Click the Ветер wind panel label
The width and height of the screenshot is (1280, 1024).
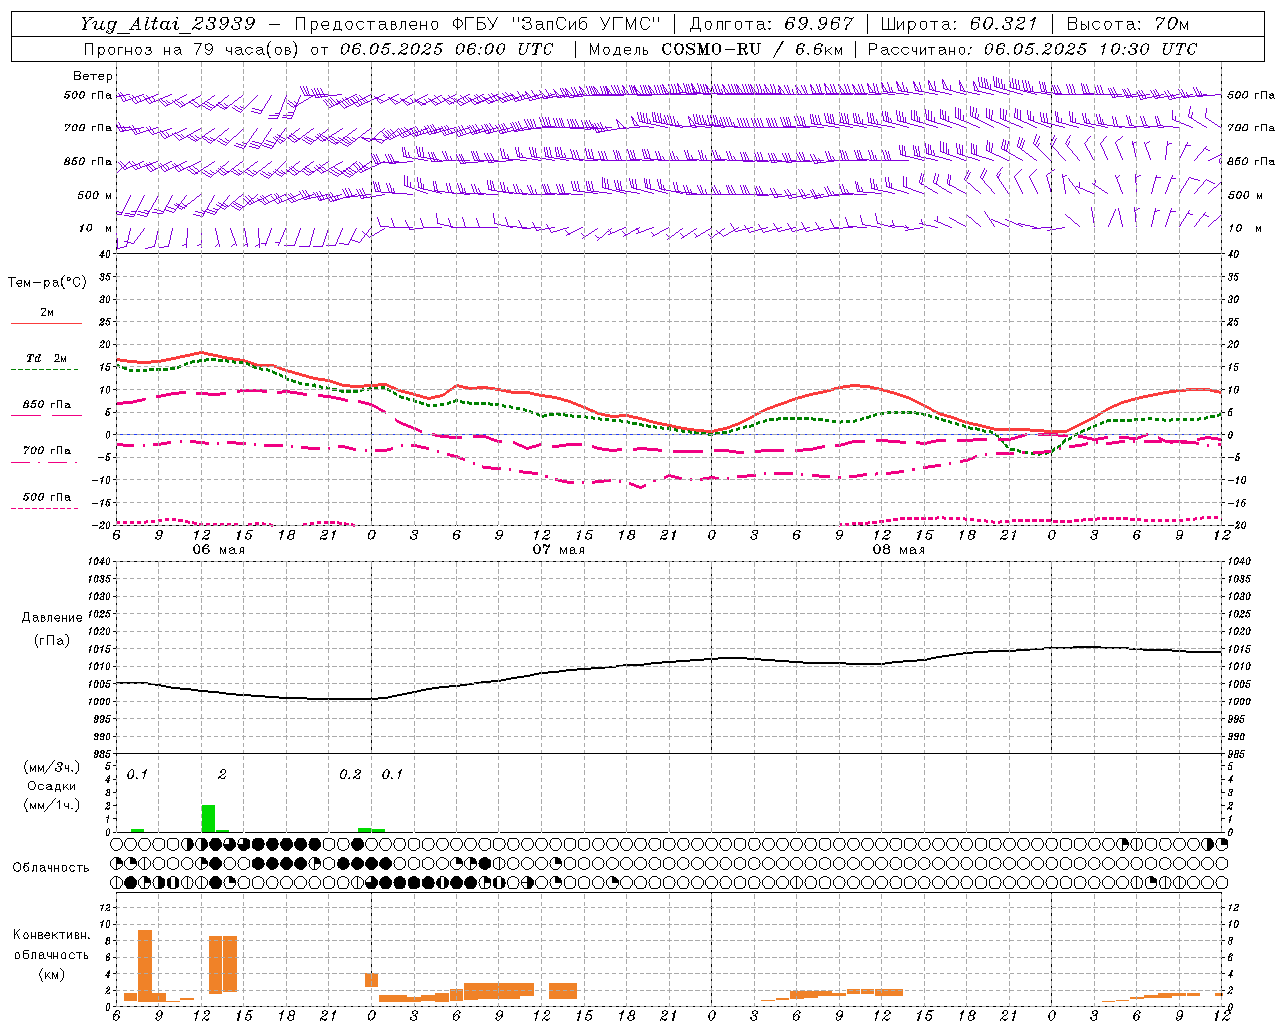click(x=93, y=76)
